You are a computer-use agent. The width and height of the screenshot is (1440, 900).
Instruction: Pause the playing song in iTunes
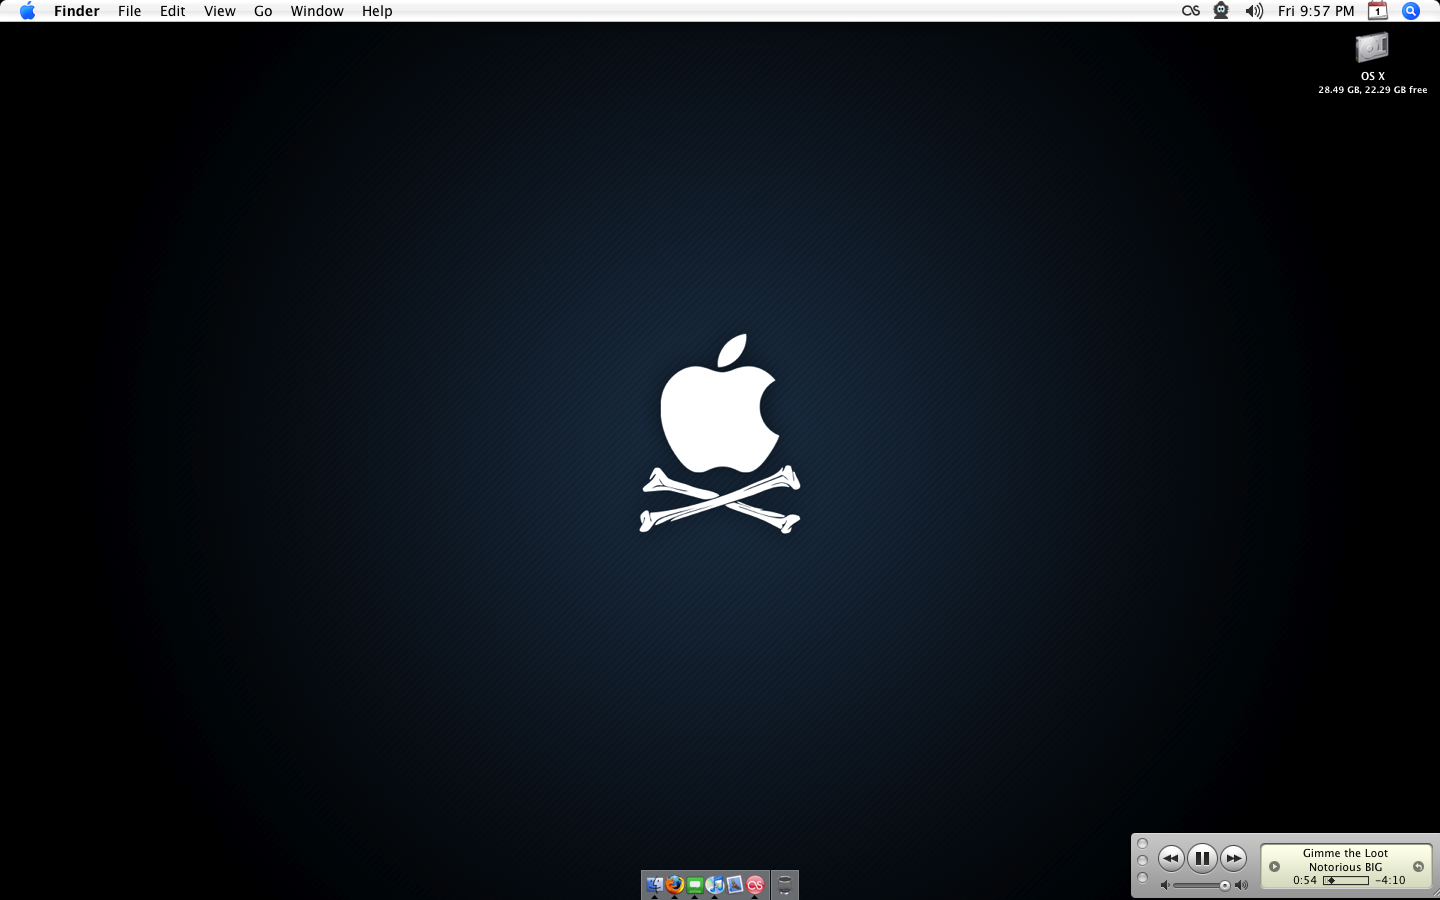tap(1202, 858)
